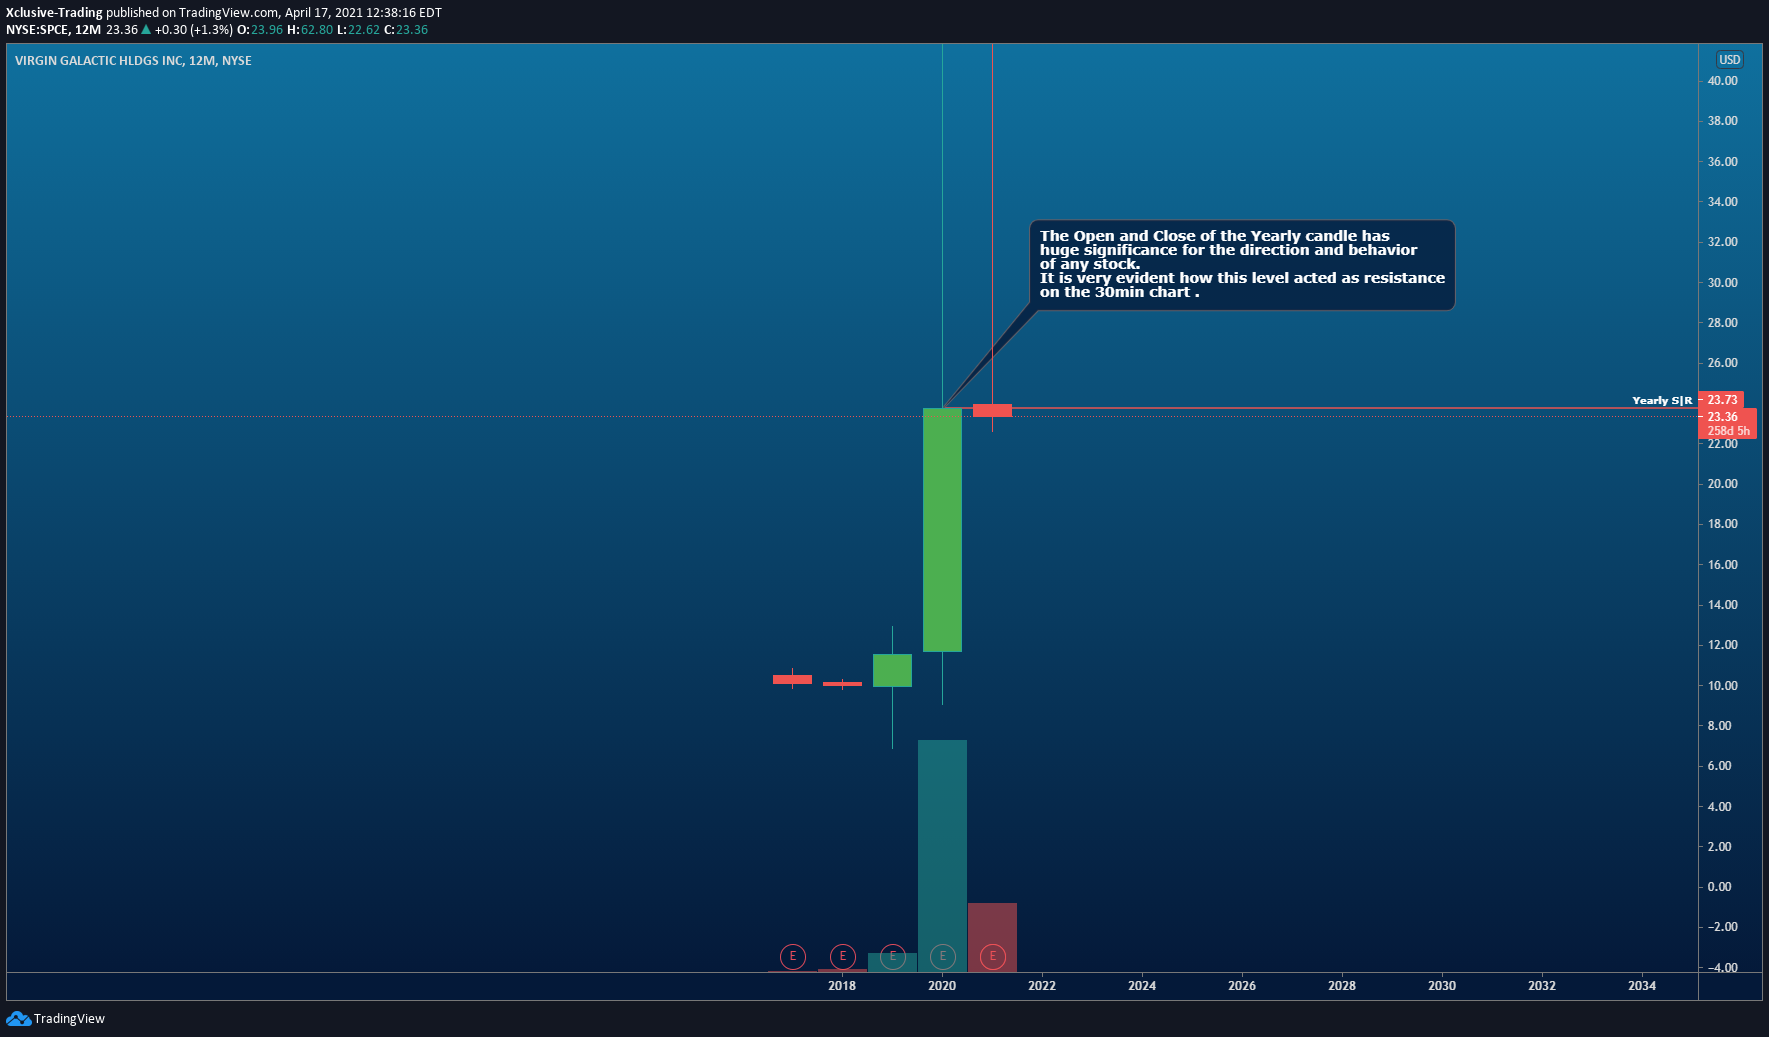Screen dimensions: 1769x1037
Task: Click the 40.00 price axis label
Action: coord(1722,81)
